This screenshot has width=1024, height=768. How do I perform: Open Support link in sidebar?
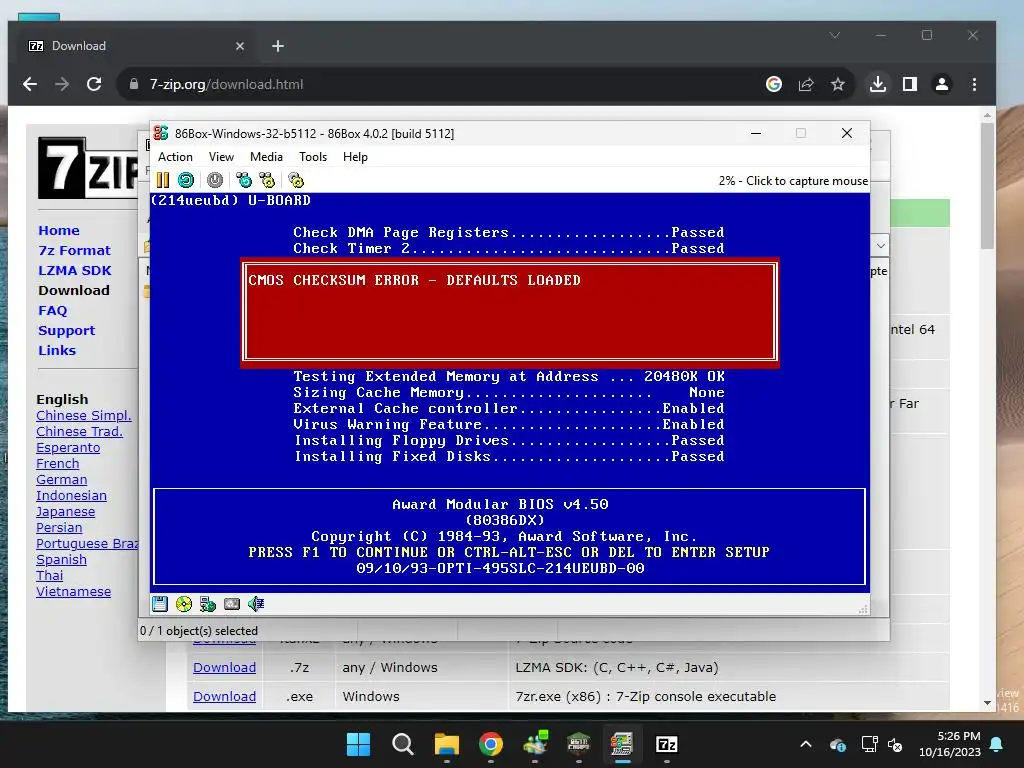(x=67, y=330)
